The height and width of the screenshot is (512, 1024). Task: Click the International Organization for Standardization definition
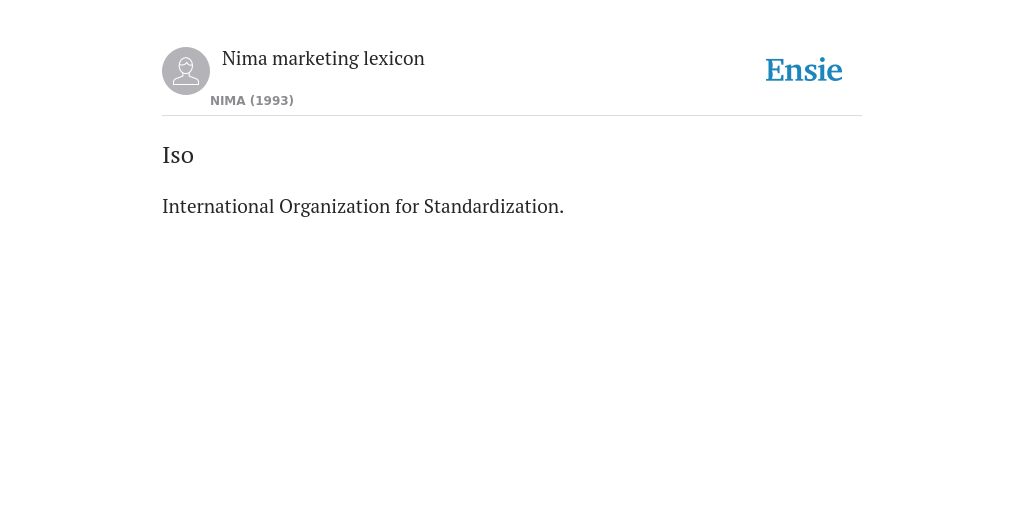(363, 206)
